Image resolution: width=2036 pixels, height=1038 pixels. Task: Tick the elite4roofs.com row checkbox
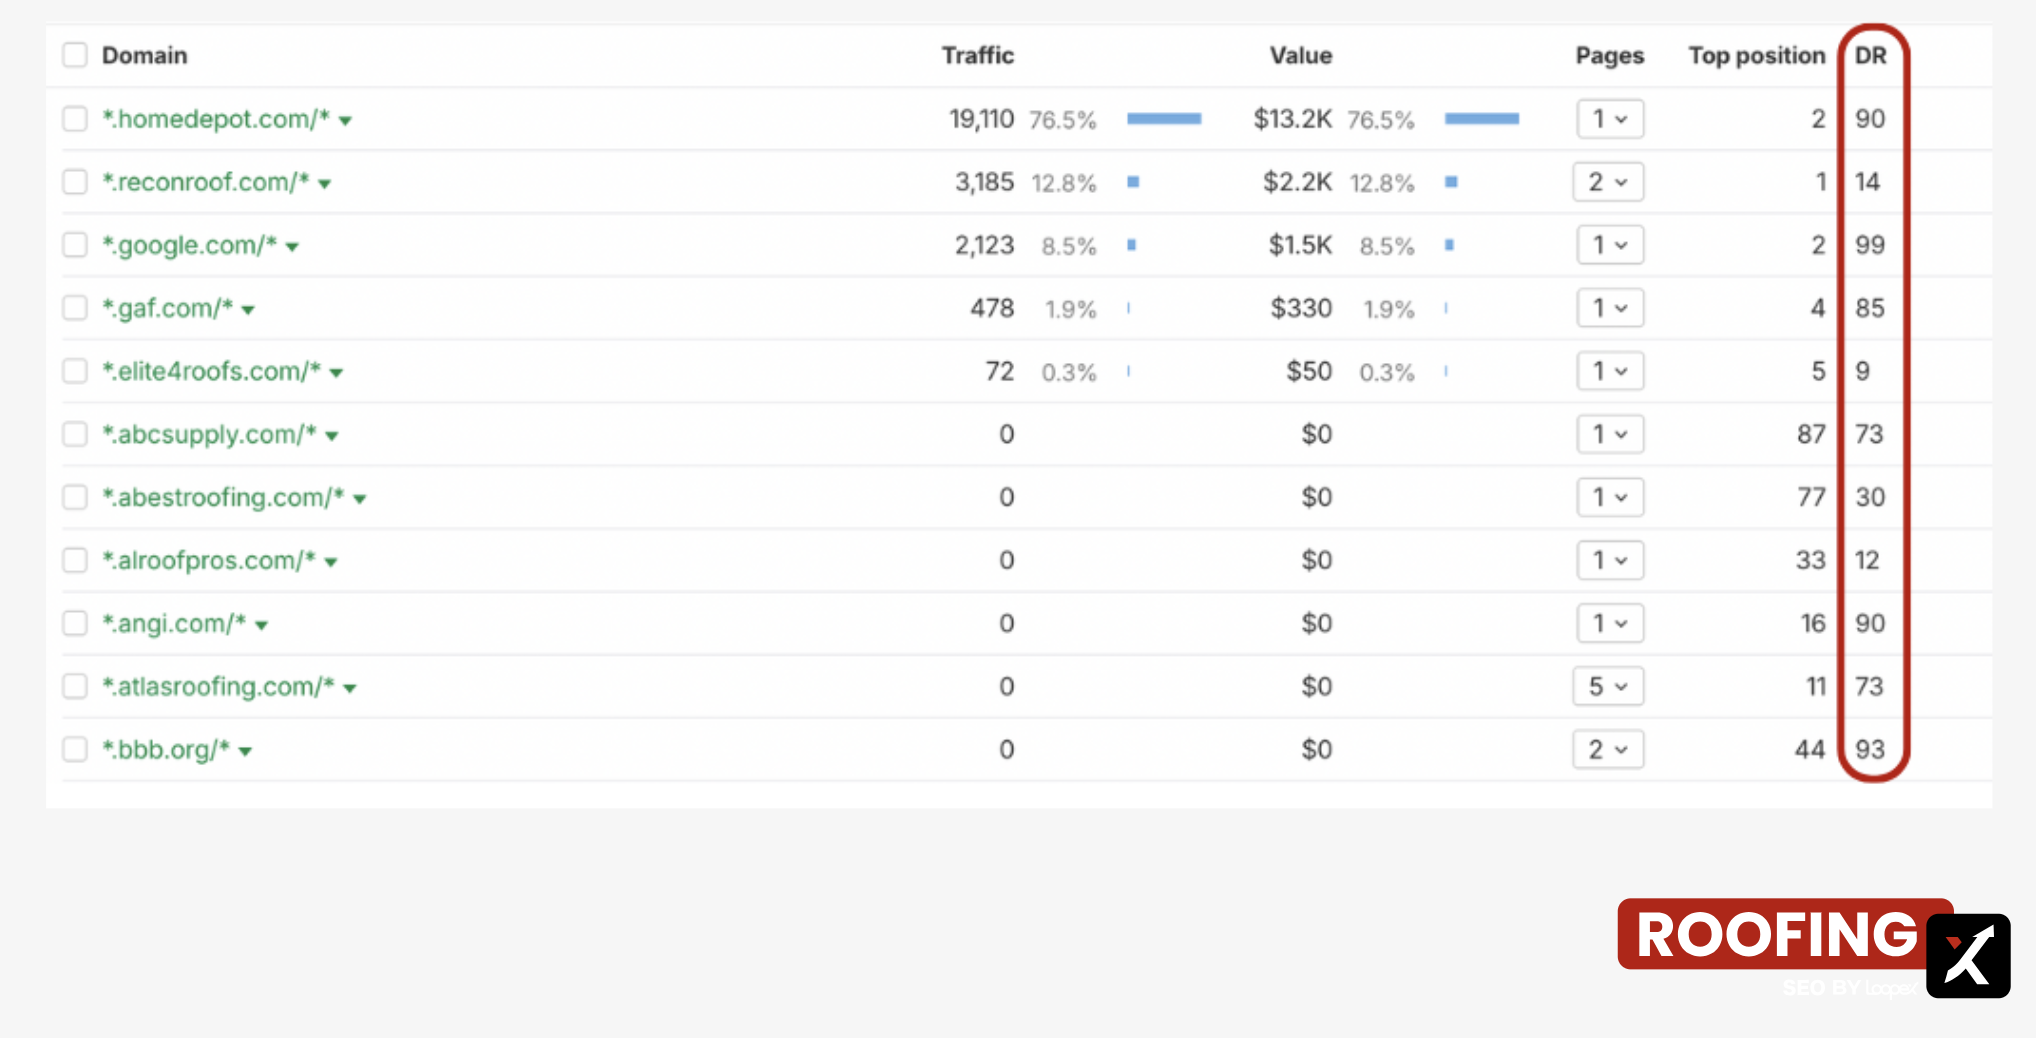tap(75, 371)
